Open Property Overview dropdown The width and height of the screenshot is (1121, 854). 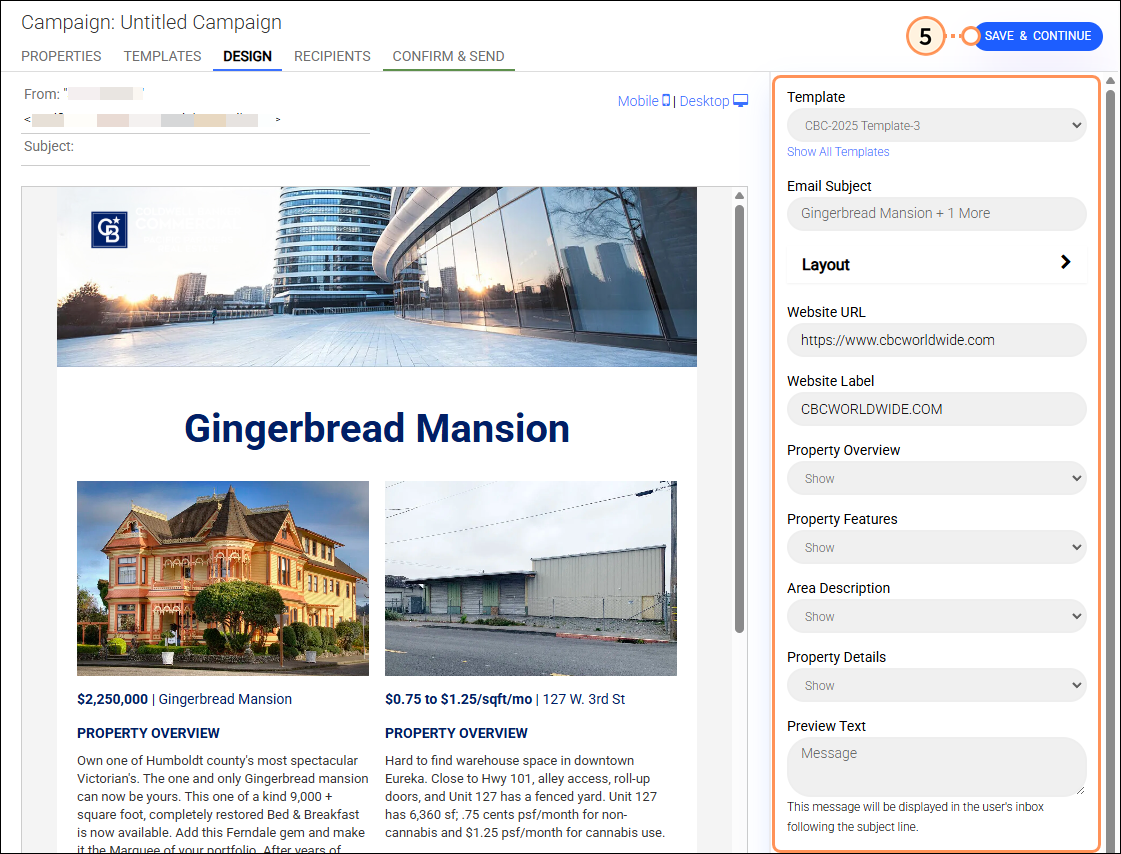click(x=936, y=479)
